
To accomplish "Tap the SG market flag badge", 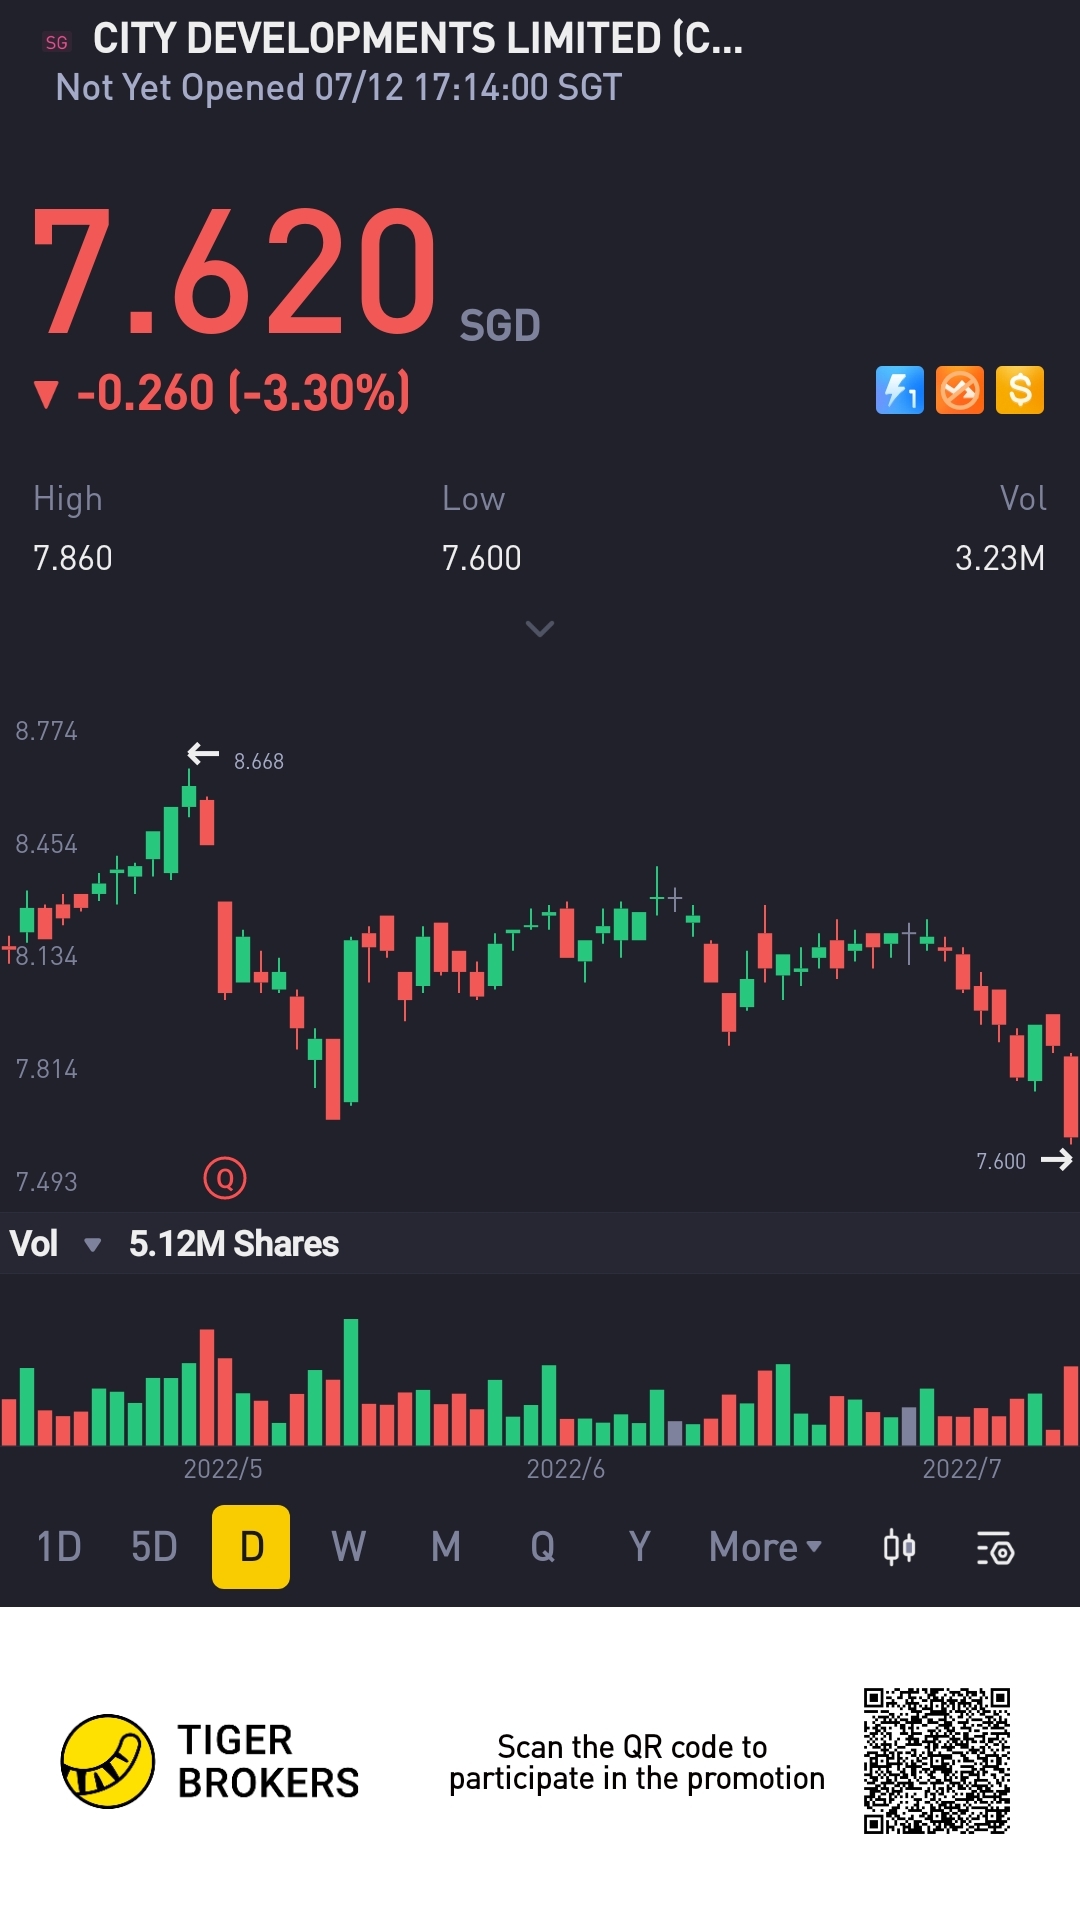I will click(57, 42).
